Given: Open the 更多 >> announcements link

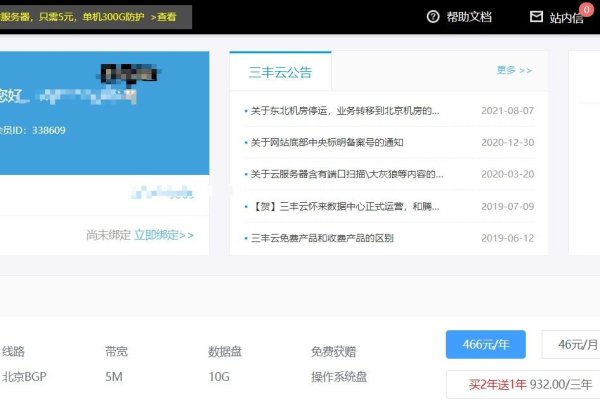Looking at the screenshot, I should point(514,70).
